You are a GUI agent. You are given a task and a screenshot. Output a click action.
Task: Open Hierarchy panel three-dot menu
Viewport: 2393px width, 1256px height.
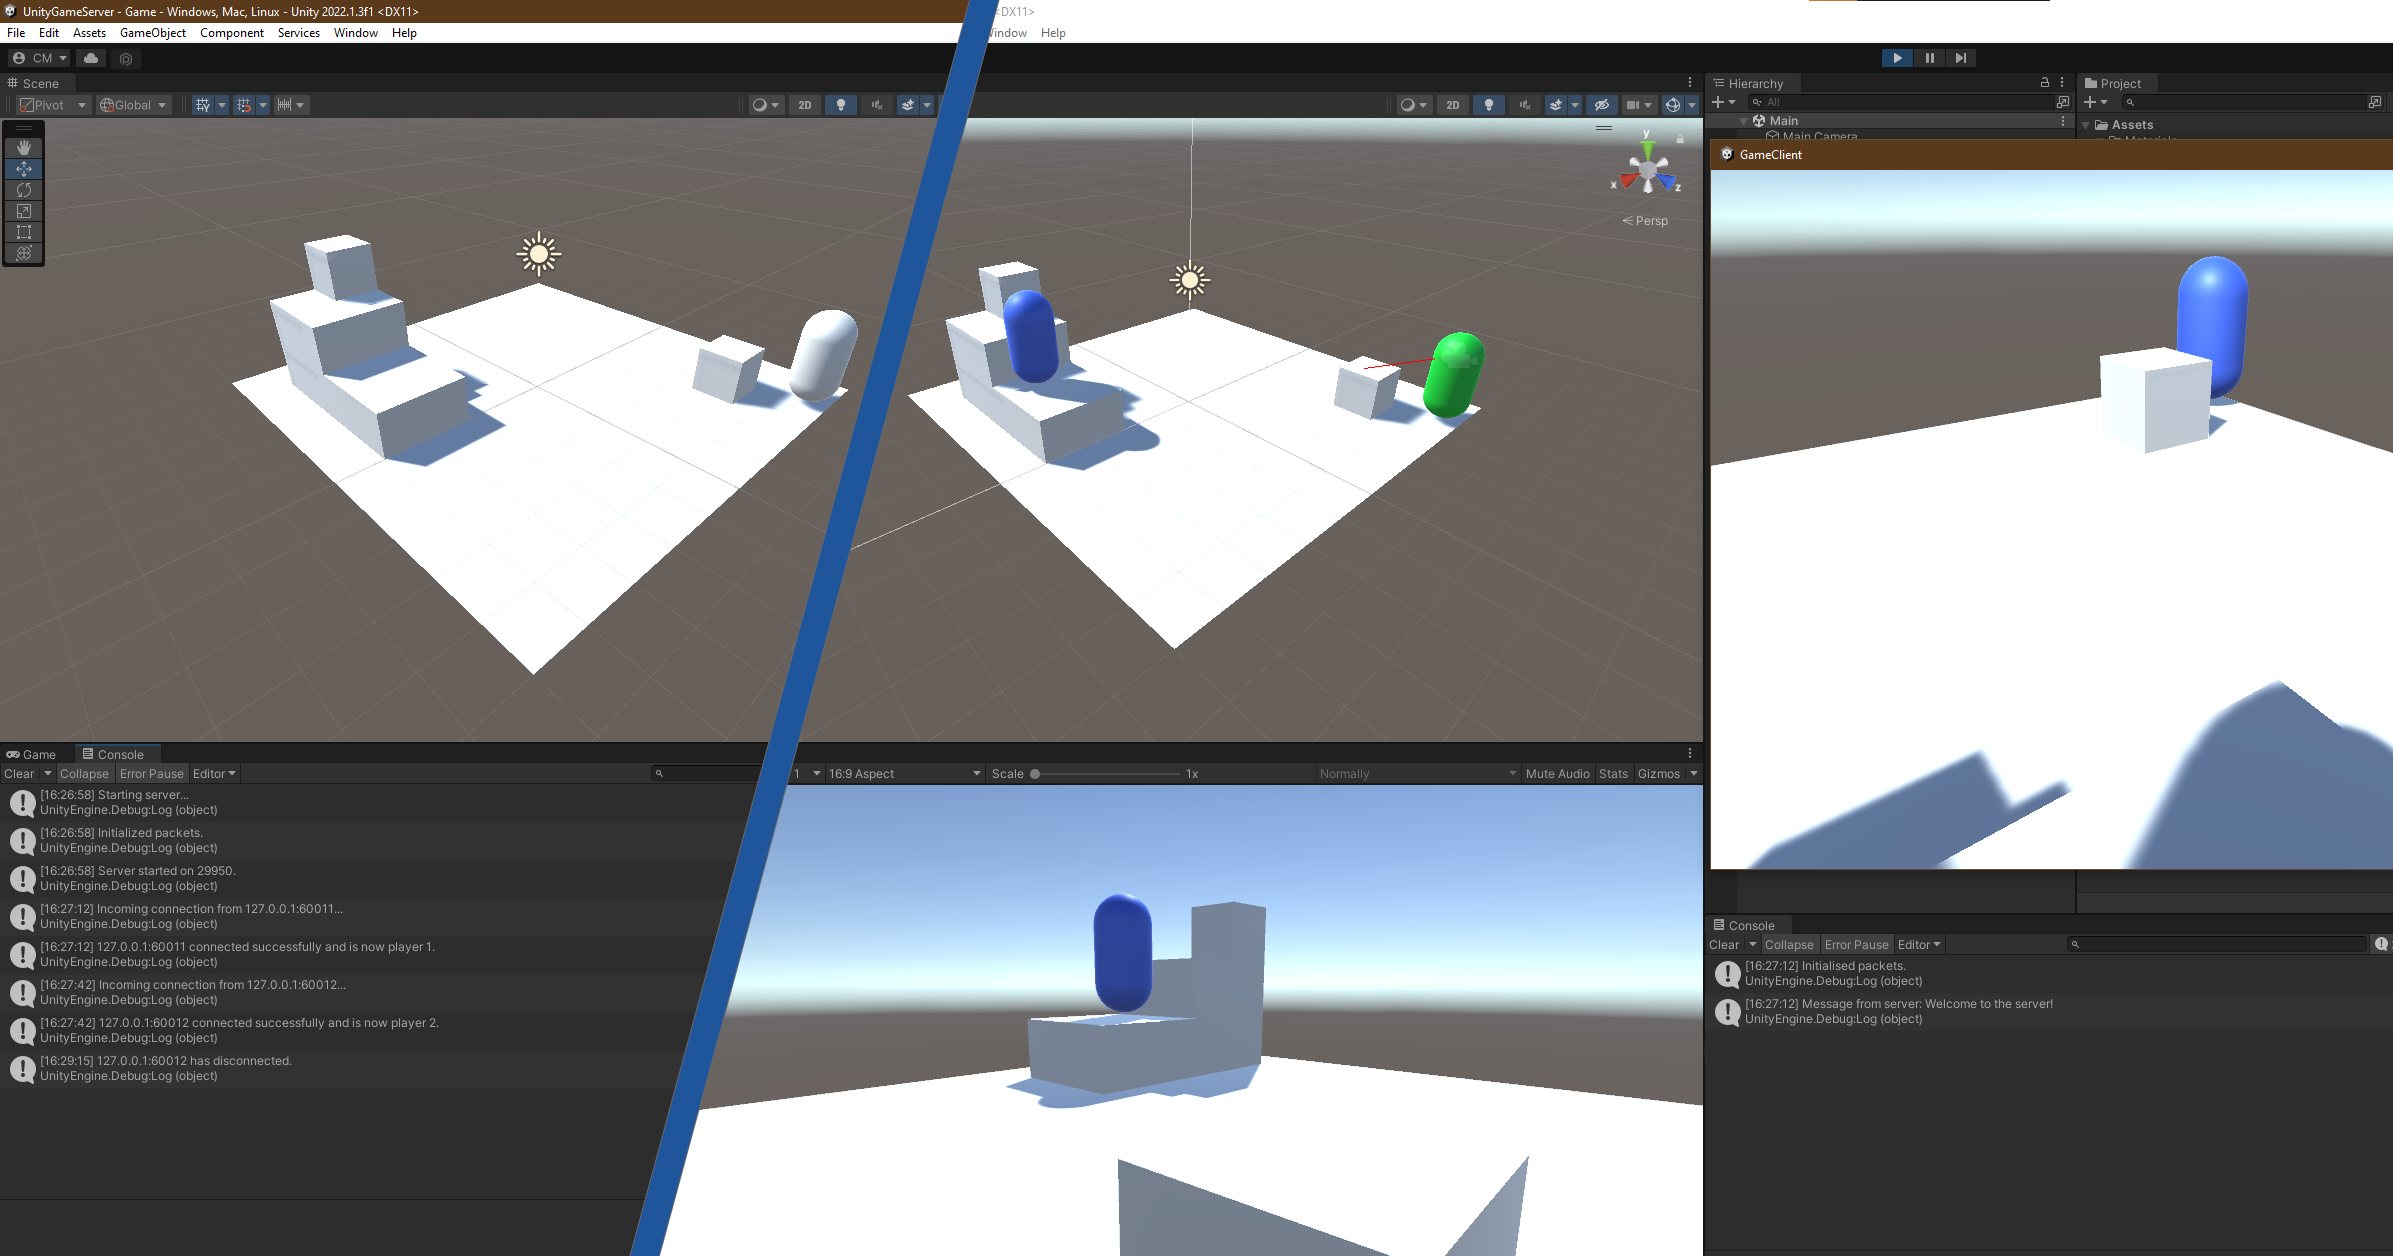[2062, 82]
